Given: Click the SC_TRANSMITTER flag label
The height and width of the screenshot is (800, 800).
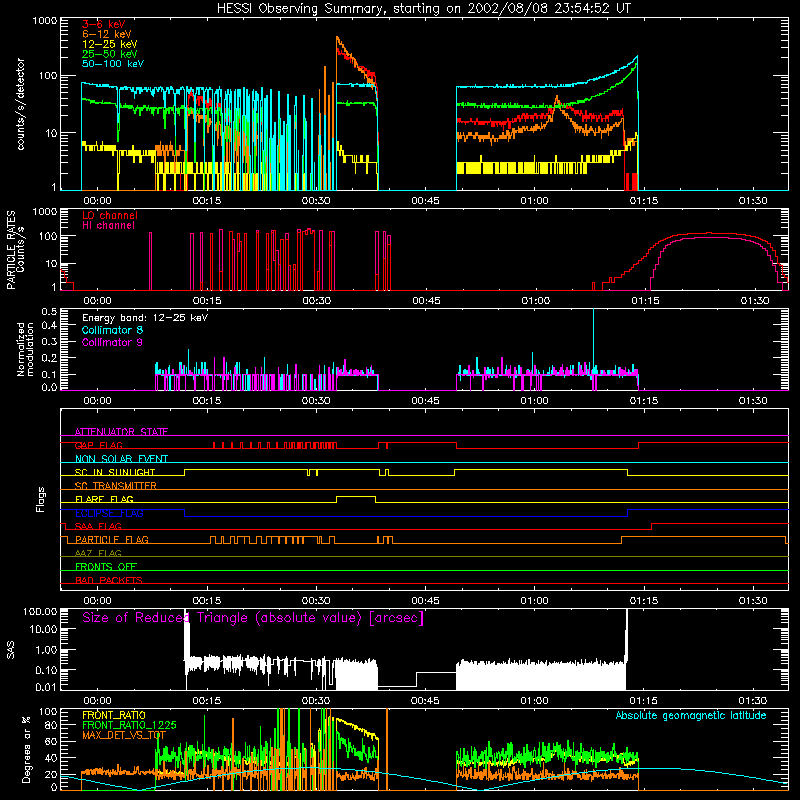Looking at the screenshot, I should [x=116, y=486].
